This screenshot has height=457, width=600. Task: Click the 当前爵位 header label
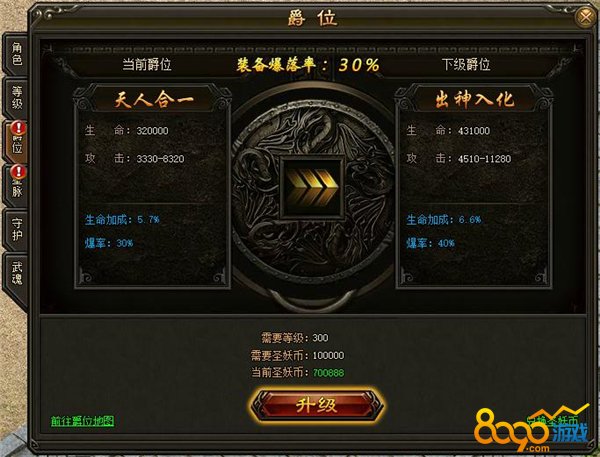[x=147, y=64]
